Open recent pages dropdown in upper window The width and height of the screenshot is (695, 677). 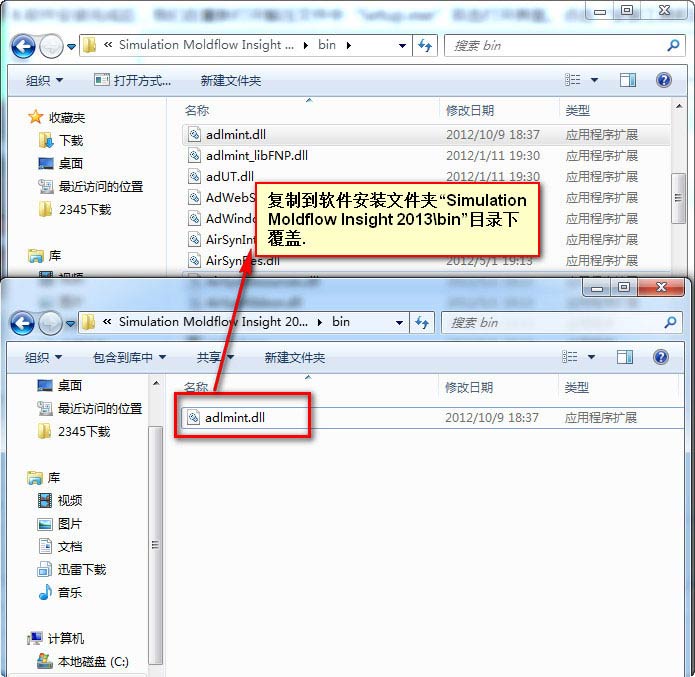(71, 46)
